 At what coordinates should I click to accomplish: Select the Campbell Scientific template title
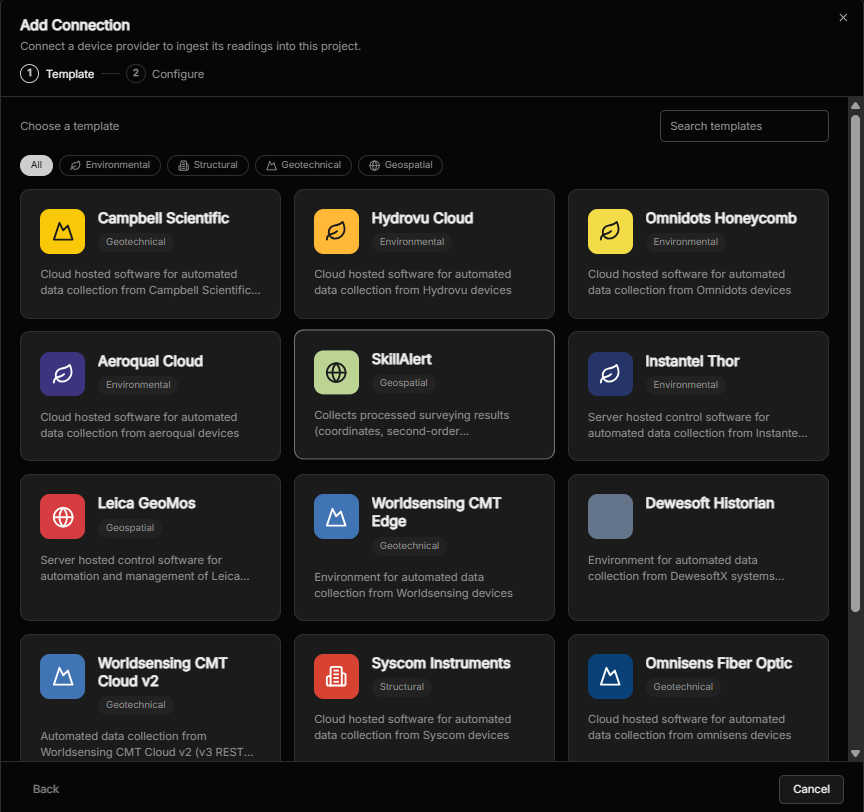tap(163, 218)
